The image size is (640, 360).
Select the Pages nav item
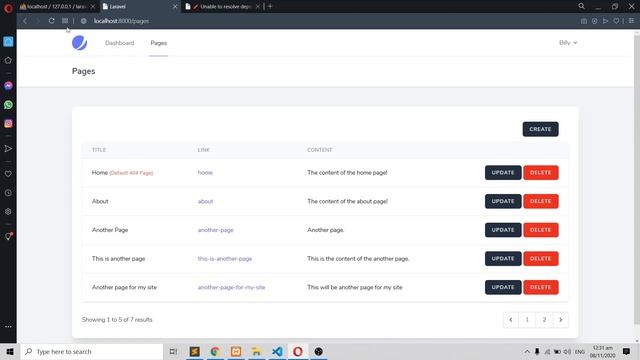point(158,43)
